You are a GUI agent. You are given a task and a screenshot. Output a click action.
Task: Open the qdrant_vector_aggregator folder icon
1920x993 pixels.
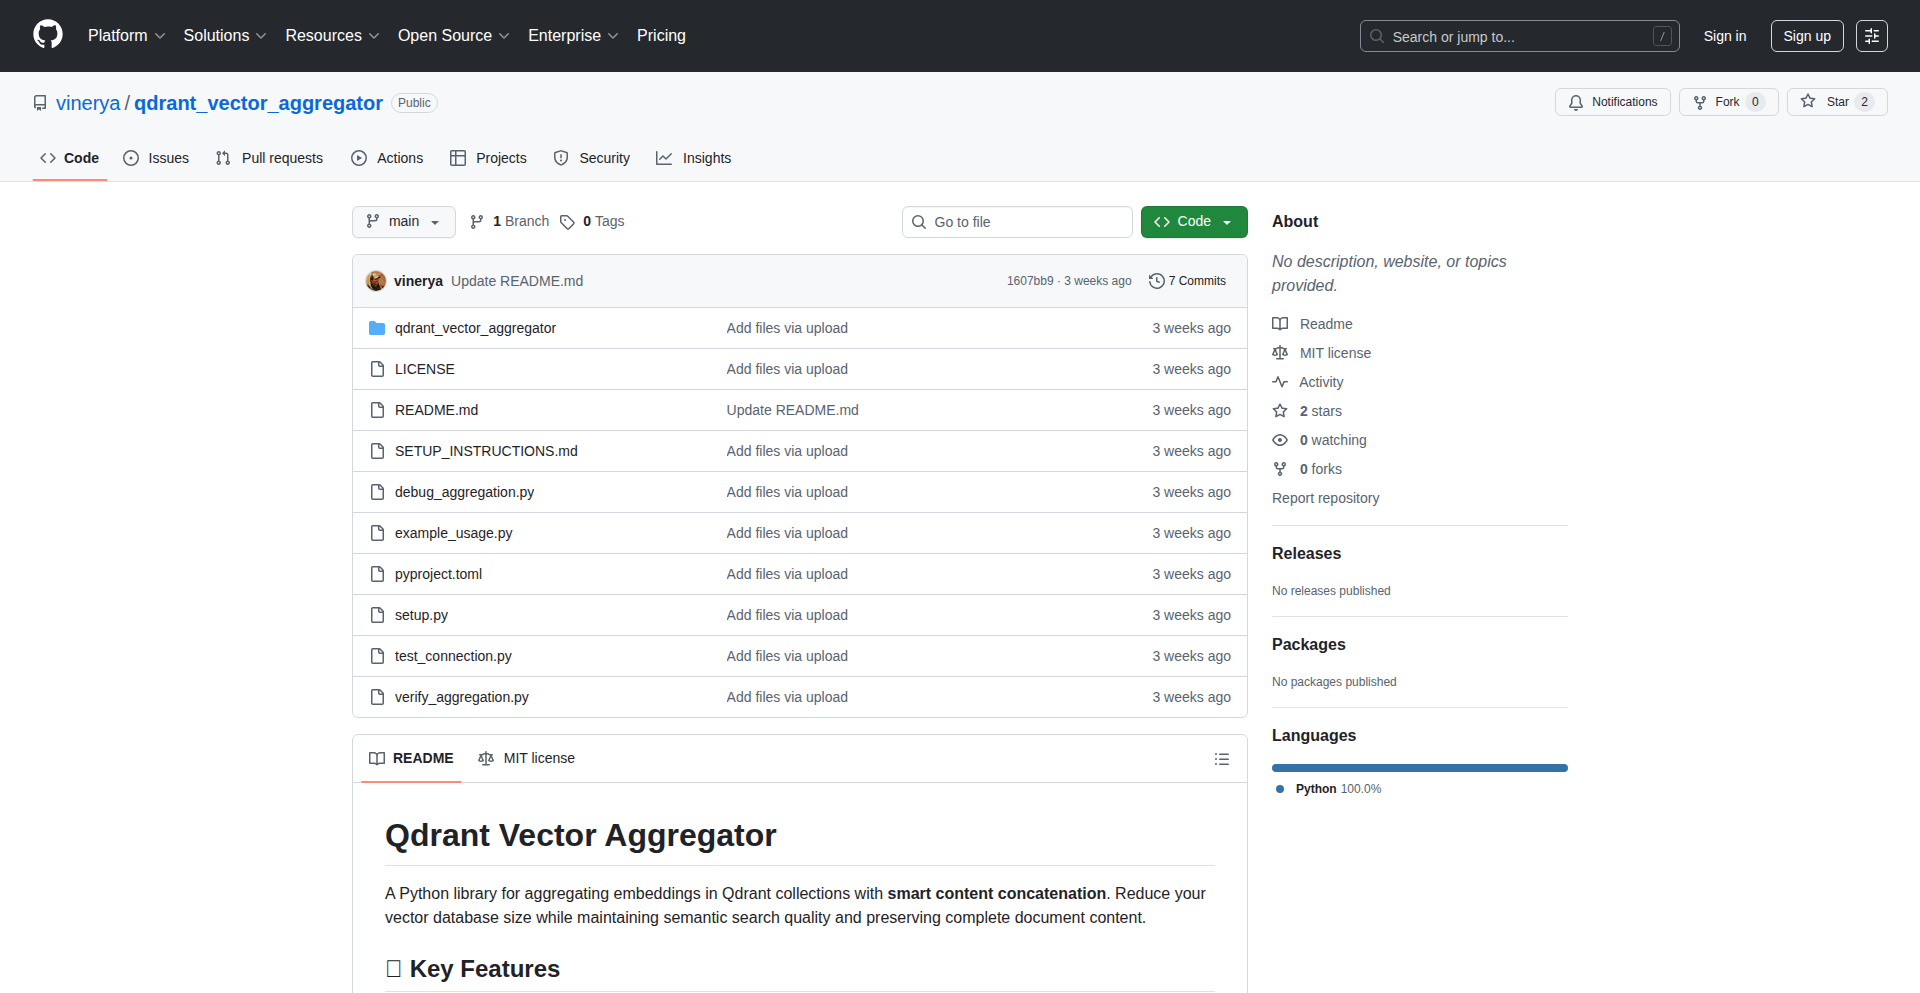pyautogui.click(x=378, y=327)
